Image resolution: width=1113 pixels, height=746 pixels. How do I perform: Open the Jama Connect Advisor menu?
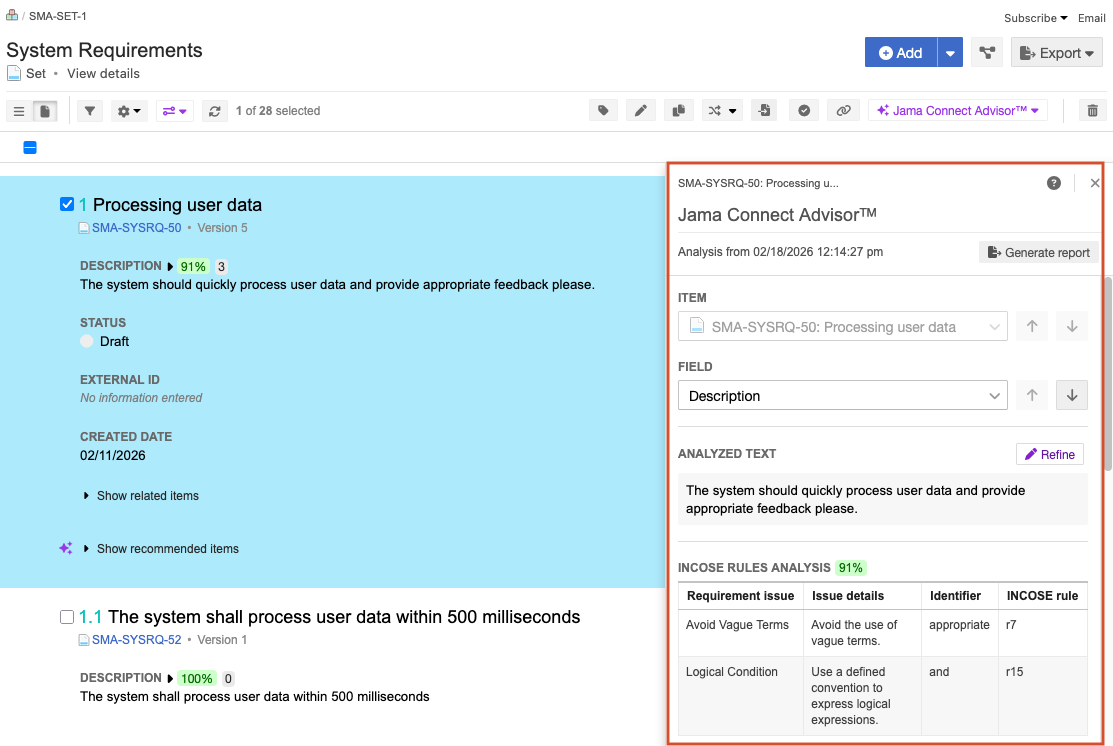coord(957,111)
